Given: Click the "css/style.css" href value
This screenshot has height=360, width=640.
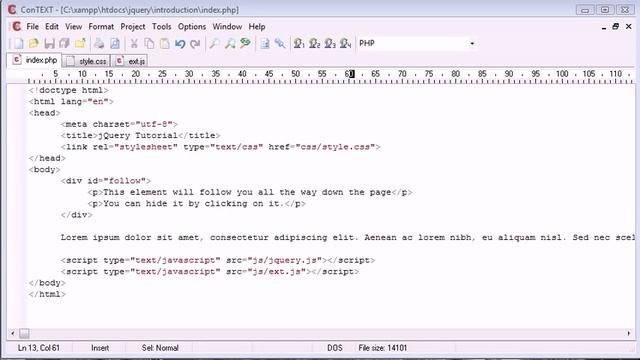Looking at the screenshot, I should (335, 147).
